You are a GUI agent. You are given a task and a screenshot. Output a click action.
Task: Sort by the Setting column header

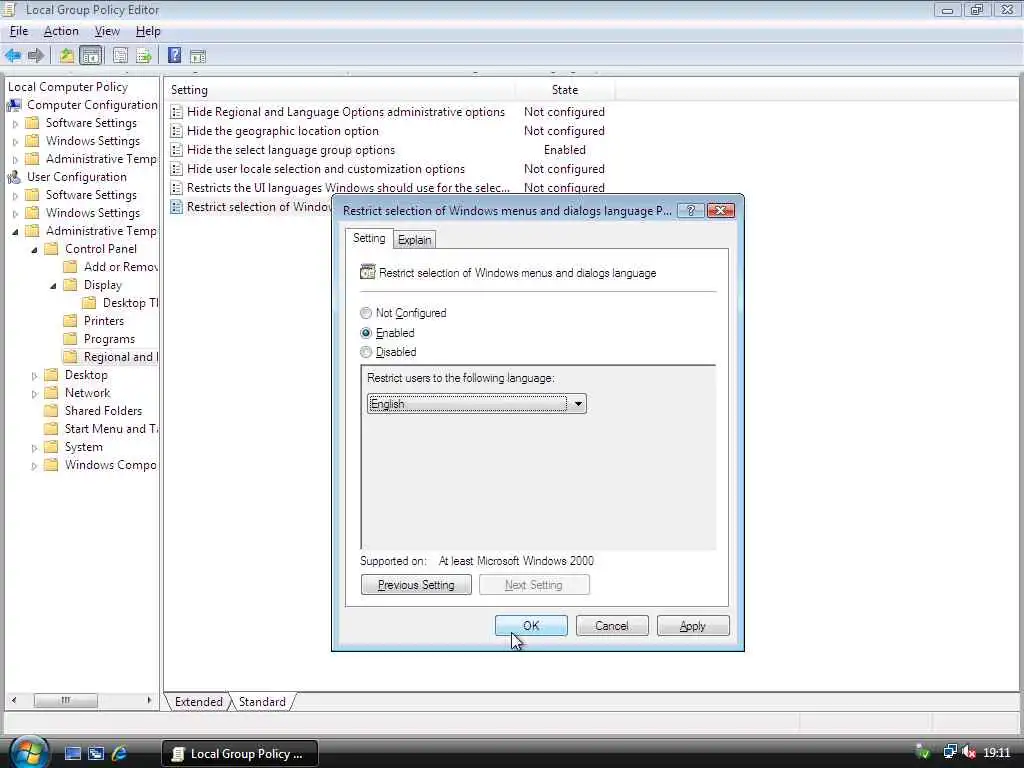340,90
